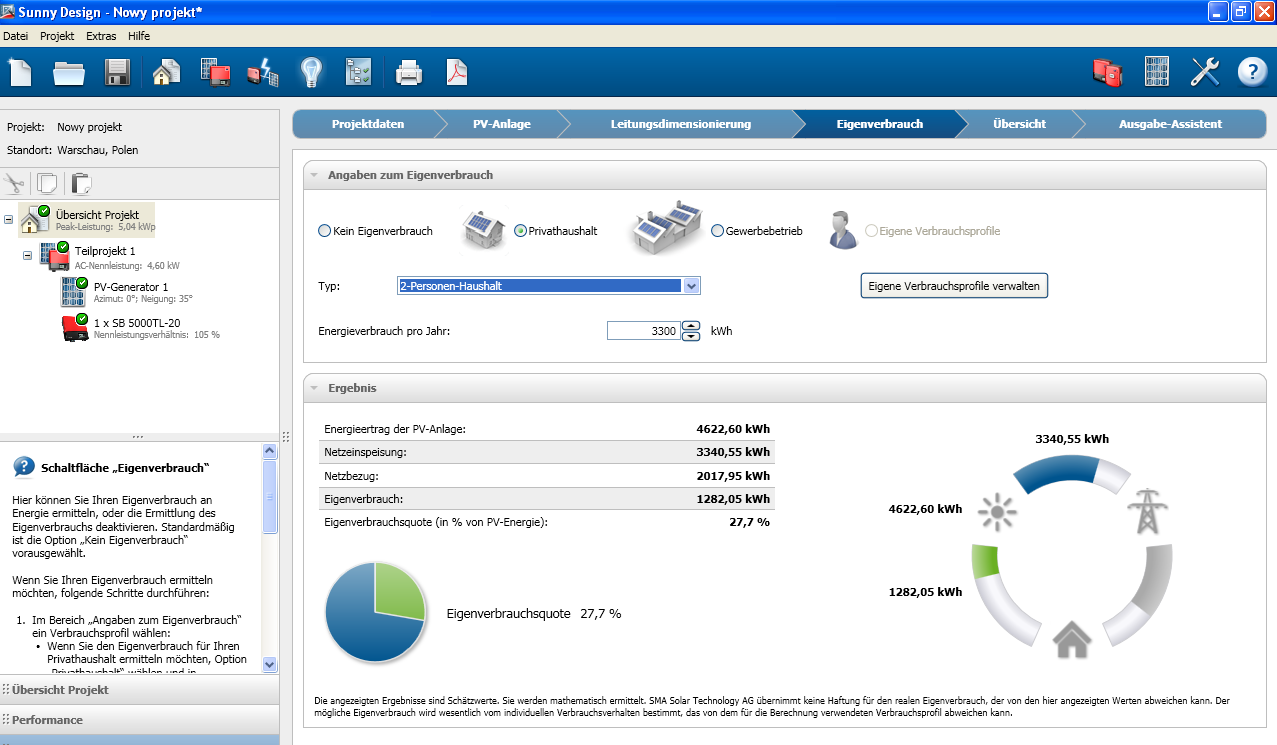
Task: Open the Projekt menu
Action: 57,36
